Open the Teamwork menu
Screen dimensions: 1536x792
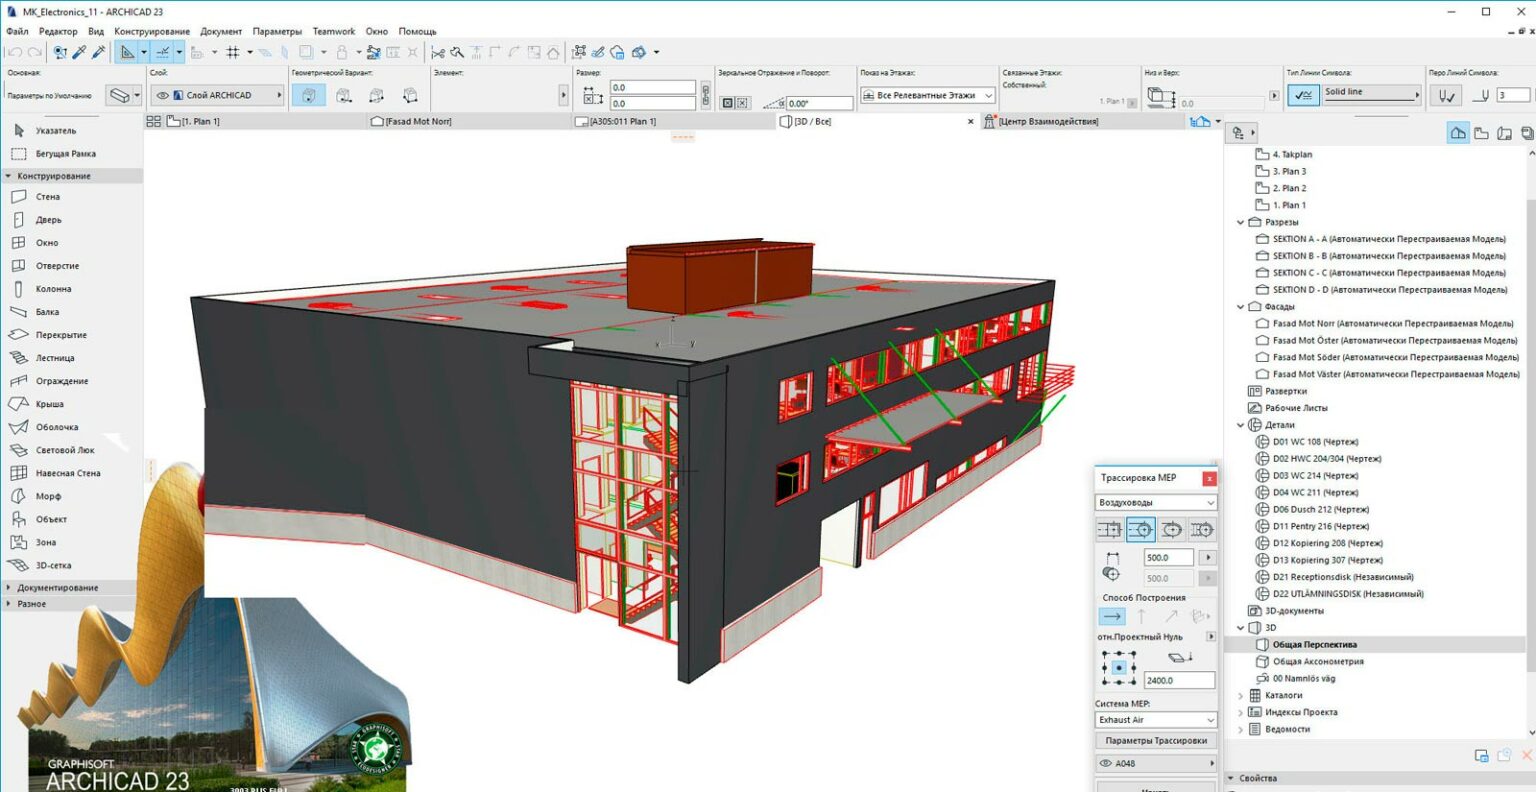(x=334, y=31)
